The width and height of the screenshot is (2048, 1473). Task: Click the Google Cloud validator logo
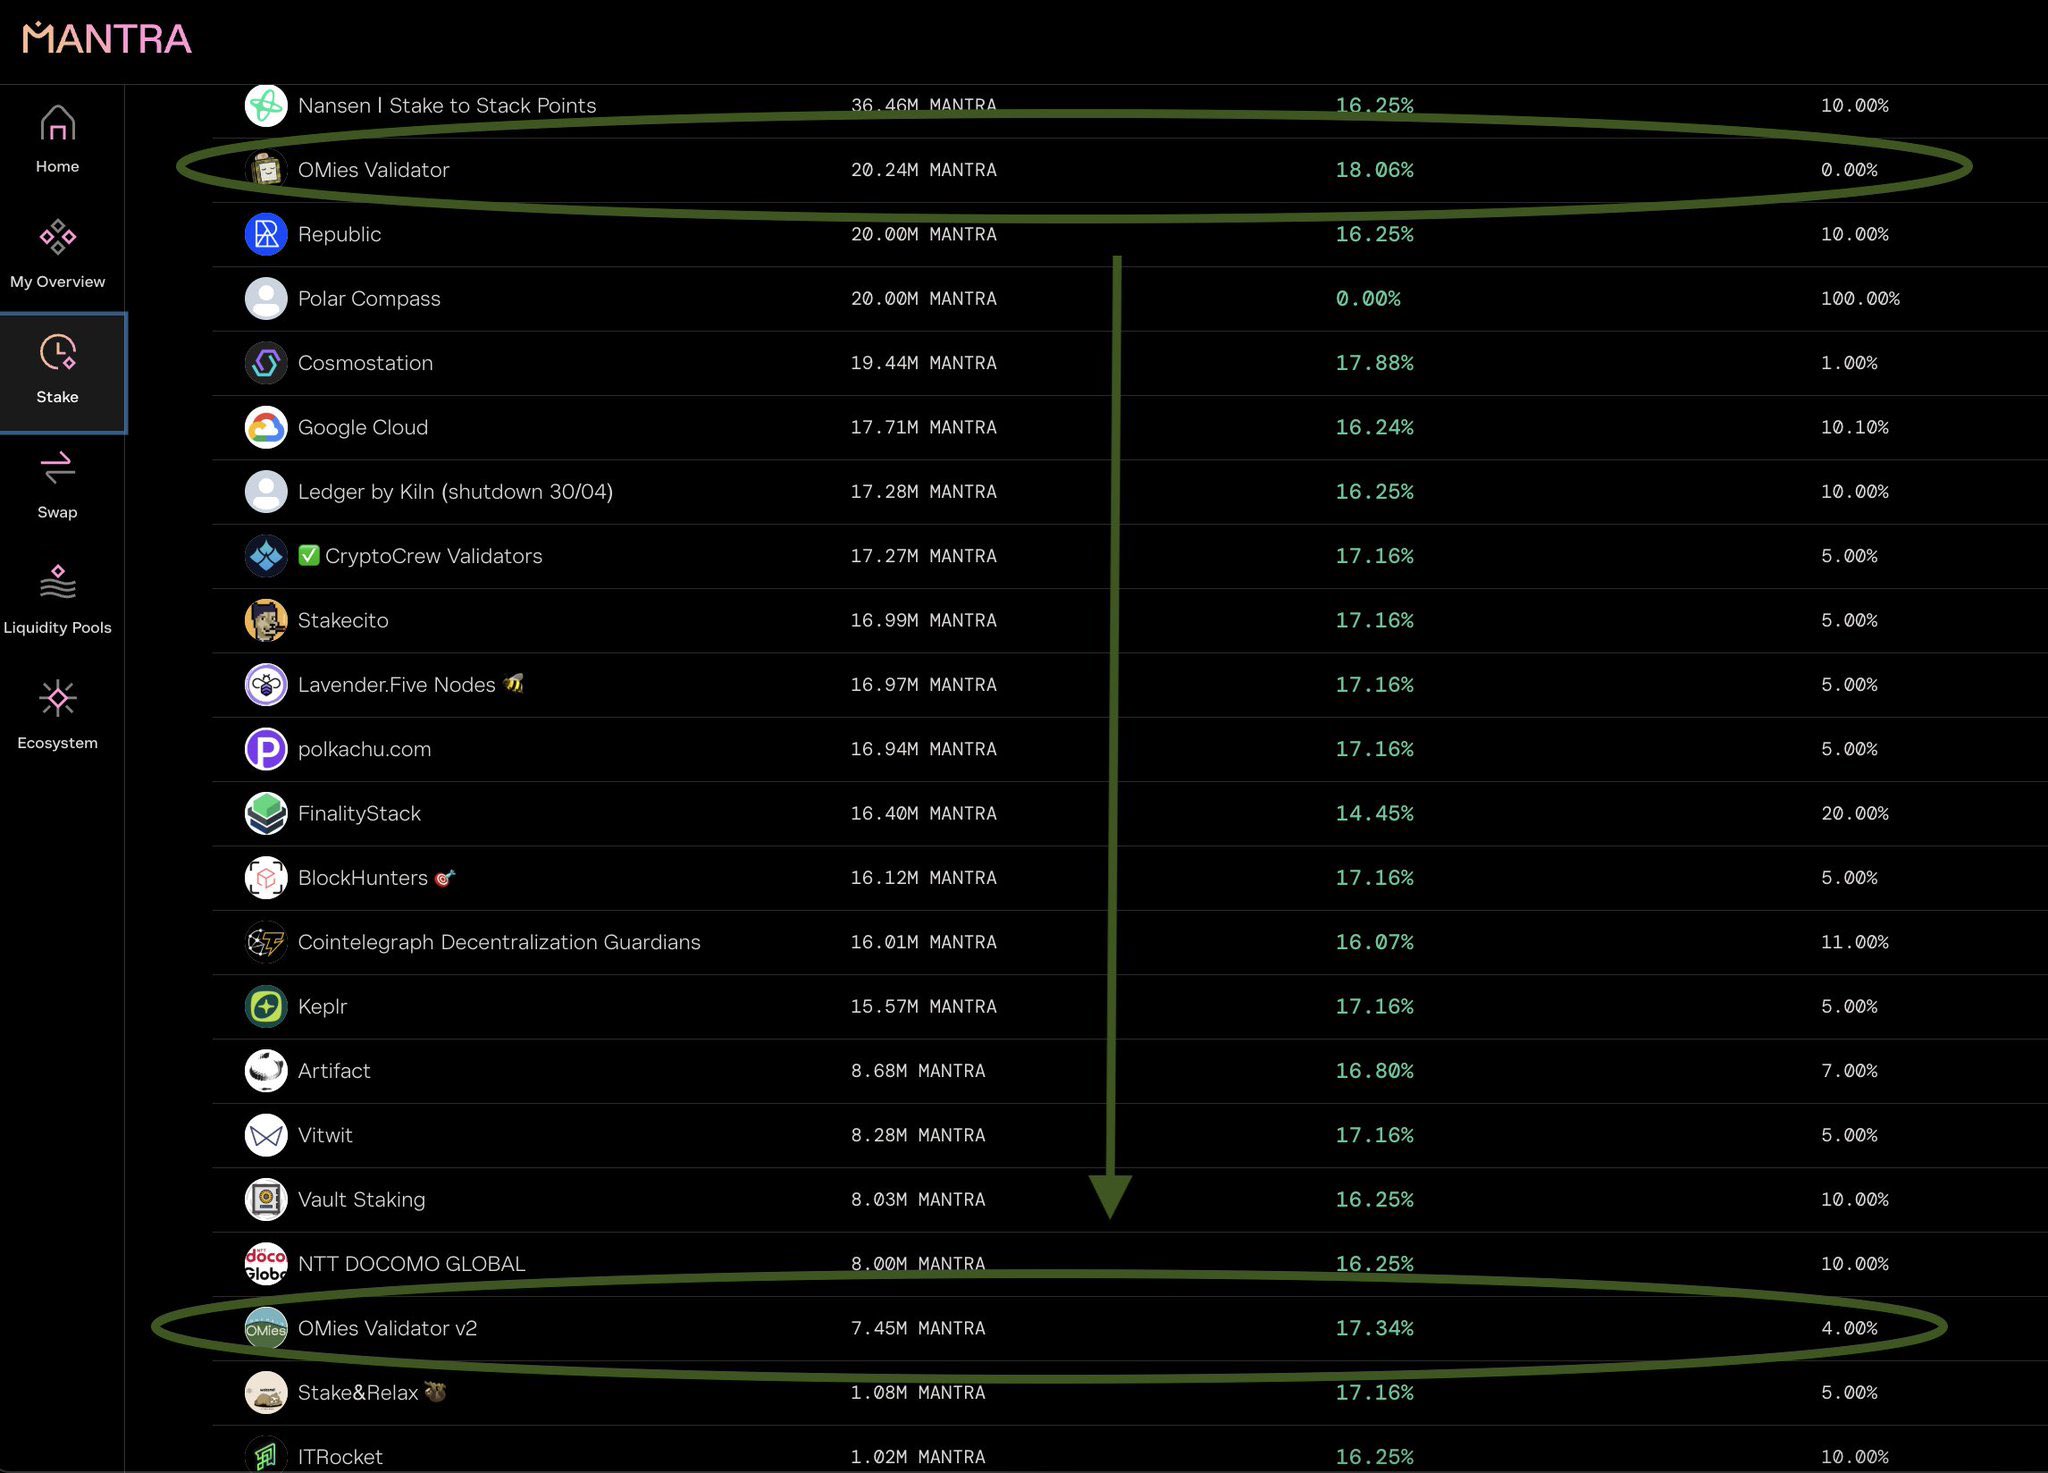(x=266, y=428)
